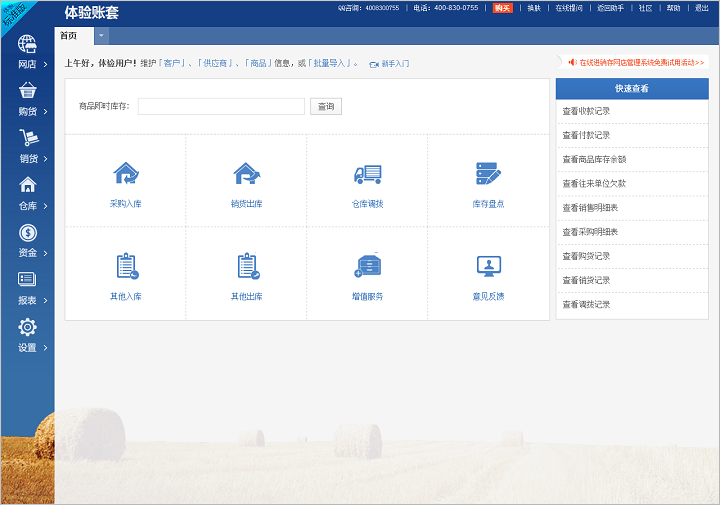Expand the 购货 sidebar chevron
Viewport: 720px width, 505px height.
45,112
